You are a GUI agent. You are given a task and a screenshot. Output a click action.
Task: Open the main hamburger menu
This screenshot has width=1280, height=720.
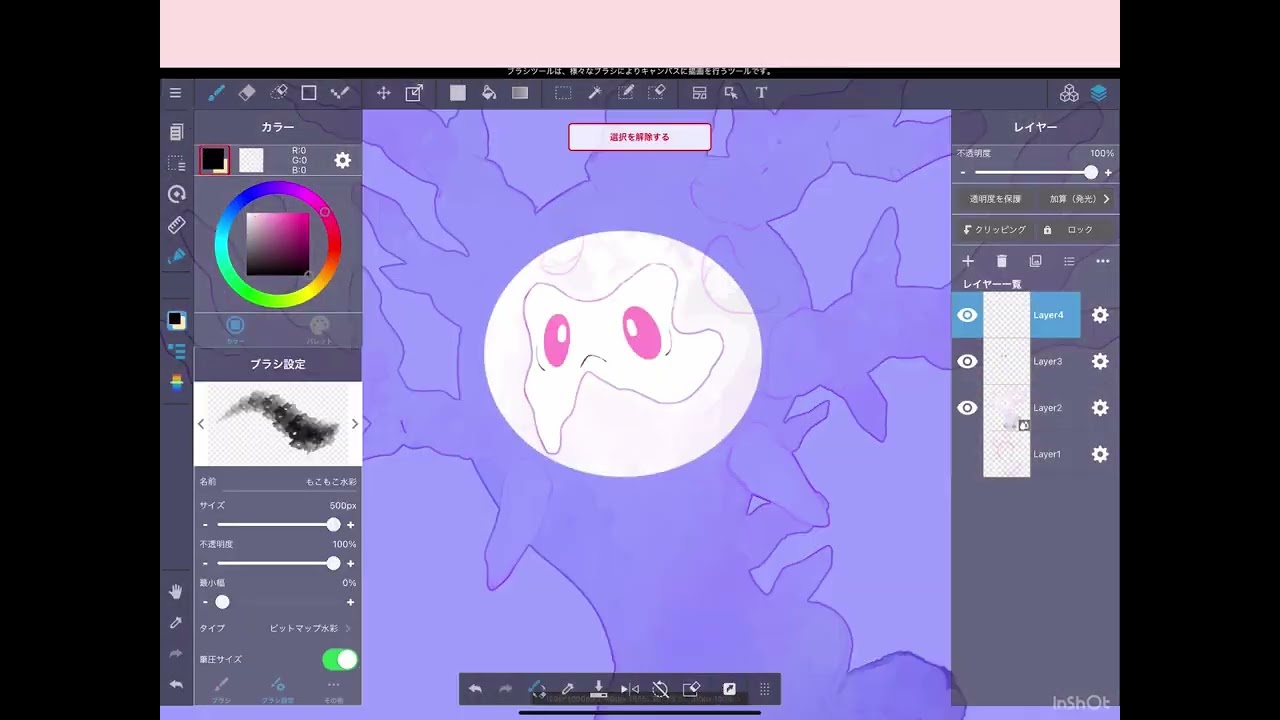(x=175, y=93)
